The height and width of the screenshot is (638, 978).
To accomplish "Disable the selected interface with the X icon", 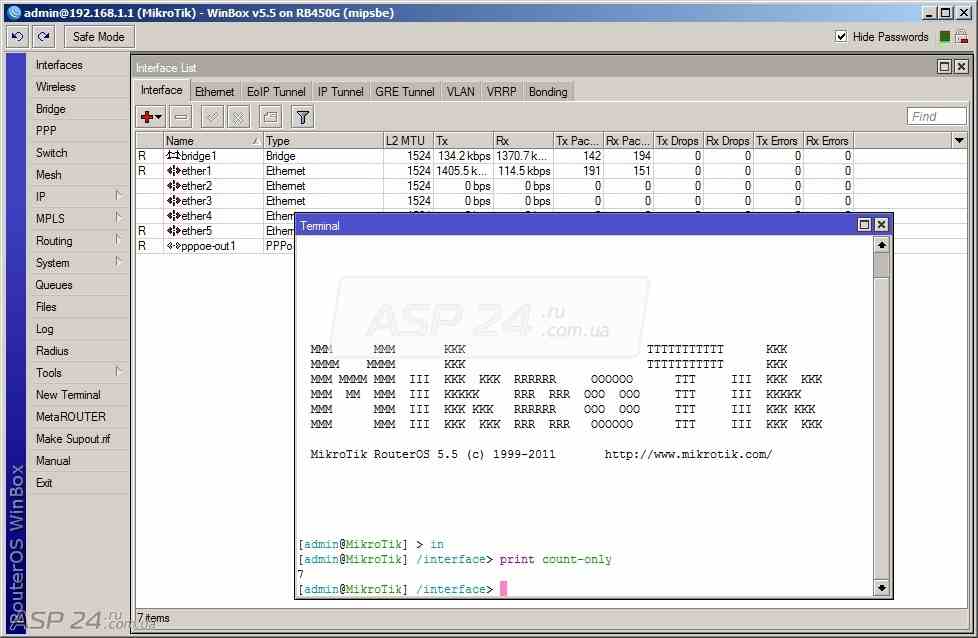I will pos(238,116).
